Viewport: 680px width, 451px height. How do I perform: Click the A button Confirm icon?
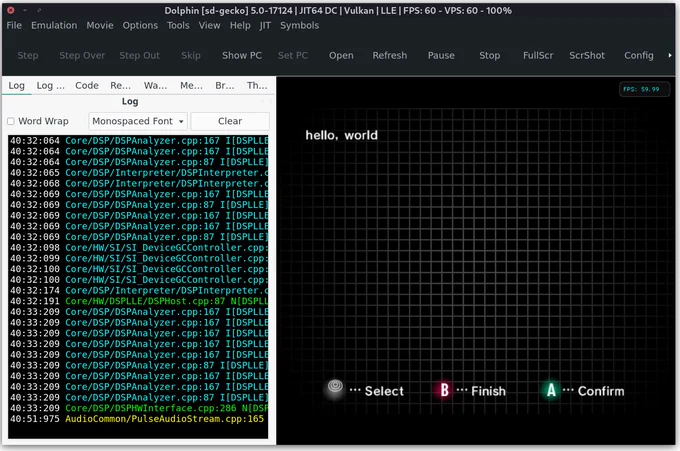pos(551,390)
